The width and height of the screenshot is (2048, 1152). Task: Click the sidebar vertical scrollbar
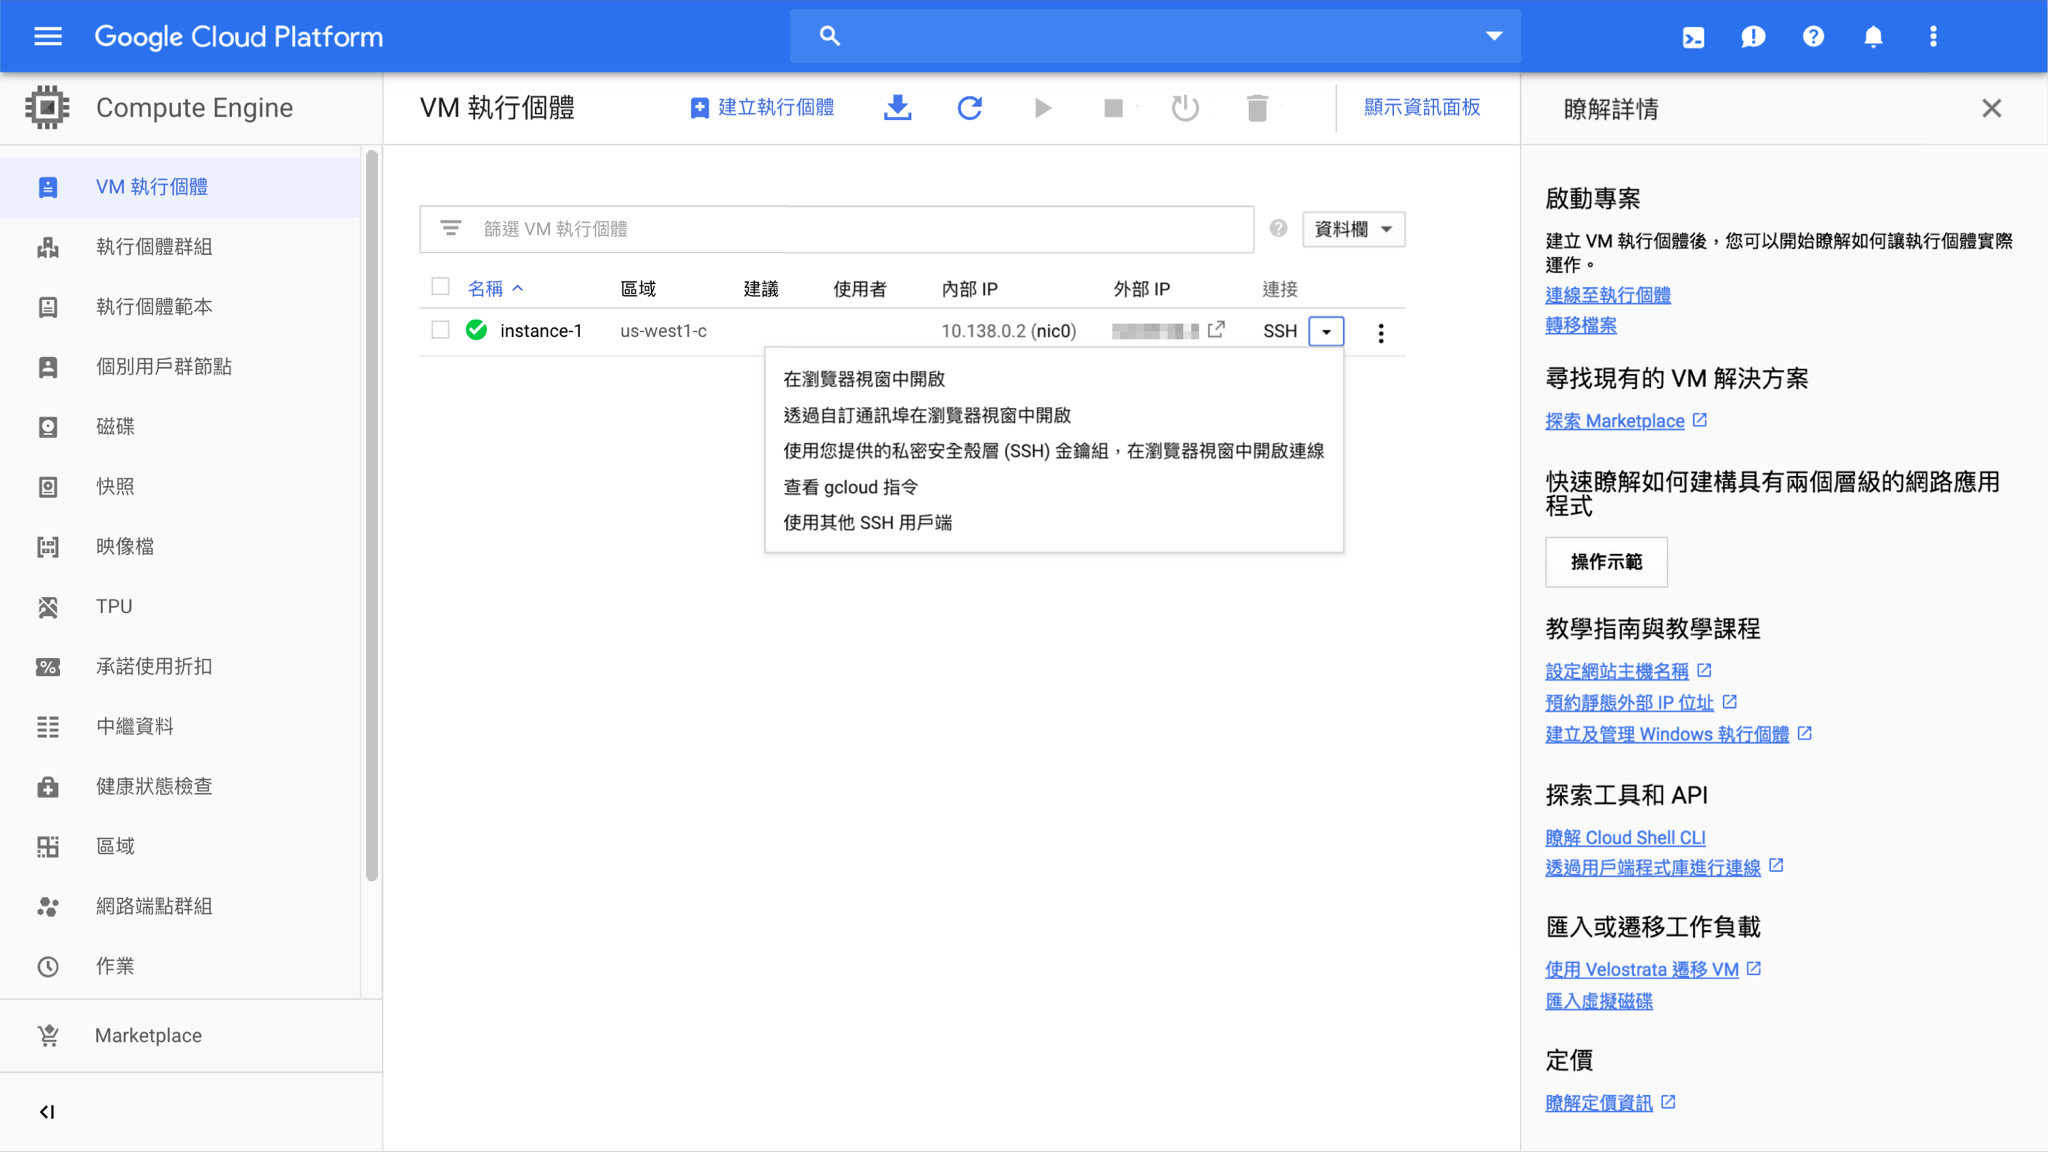click(372, 515)
